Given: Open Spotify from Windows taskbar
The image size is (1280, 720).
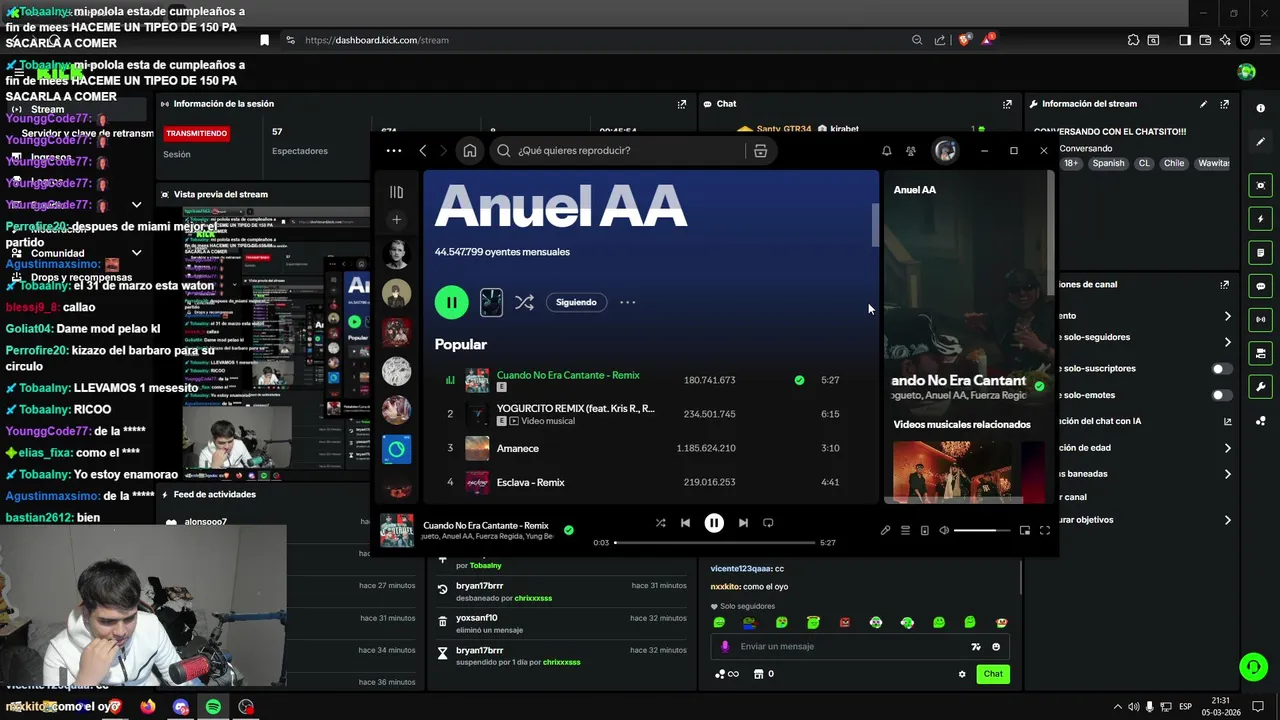Looking at the screenshot, I should pos(213,707).
